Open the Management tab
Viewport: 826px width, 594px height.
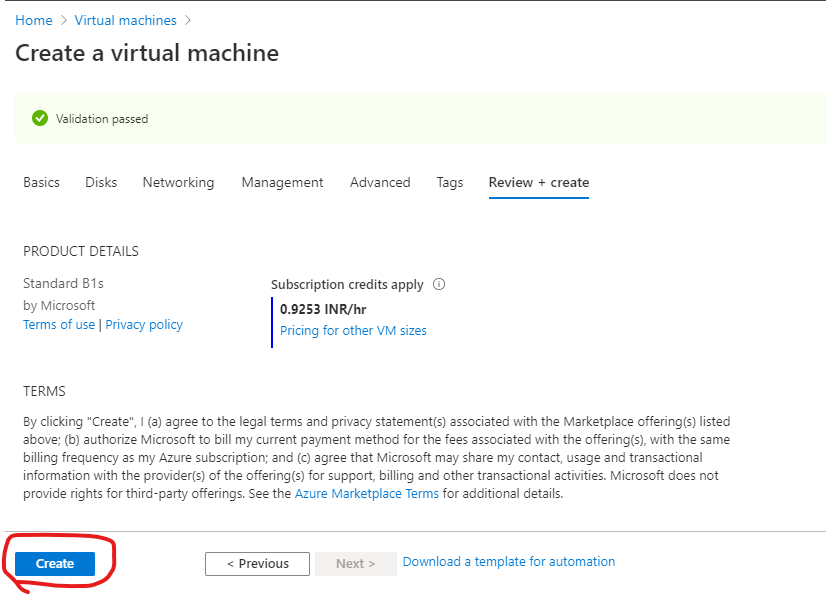tap(282, 182)
